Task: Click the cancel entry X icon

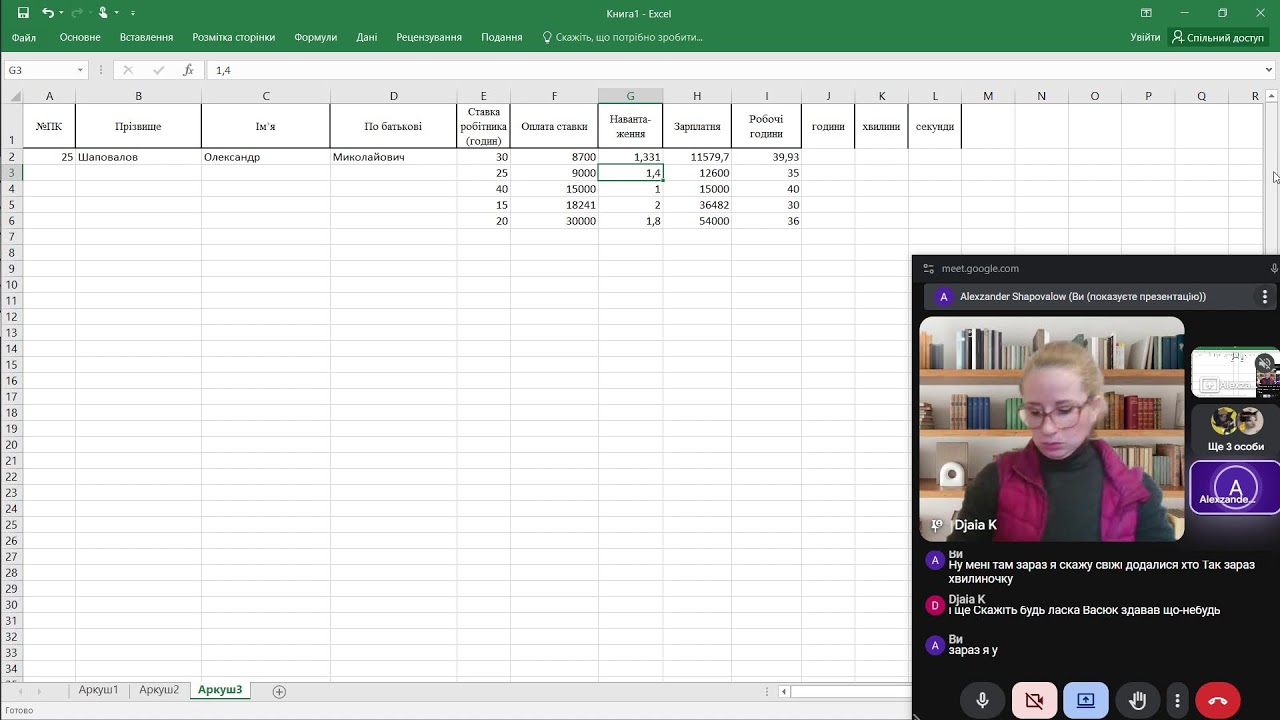Action: [128, 70]
